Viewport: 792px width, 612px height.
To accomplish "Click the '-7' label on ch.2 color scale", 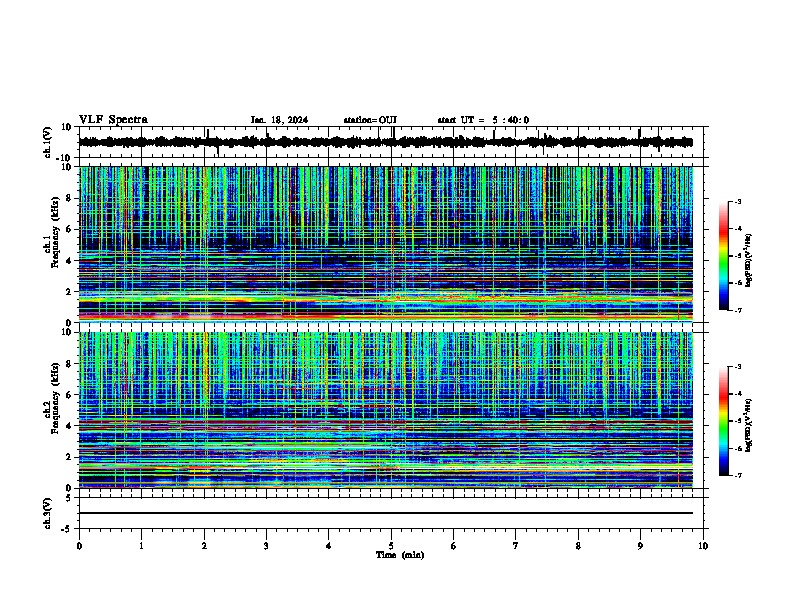I will point(738,475).
